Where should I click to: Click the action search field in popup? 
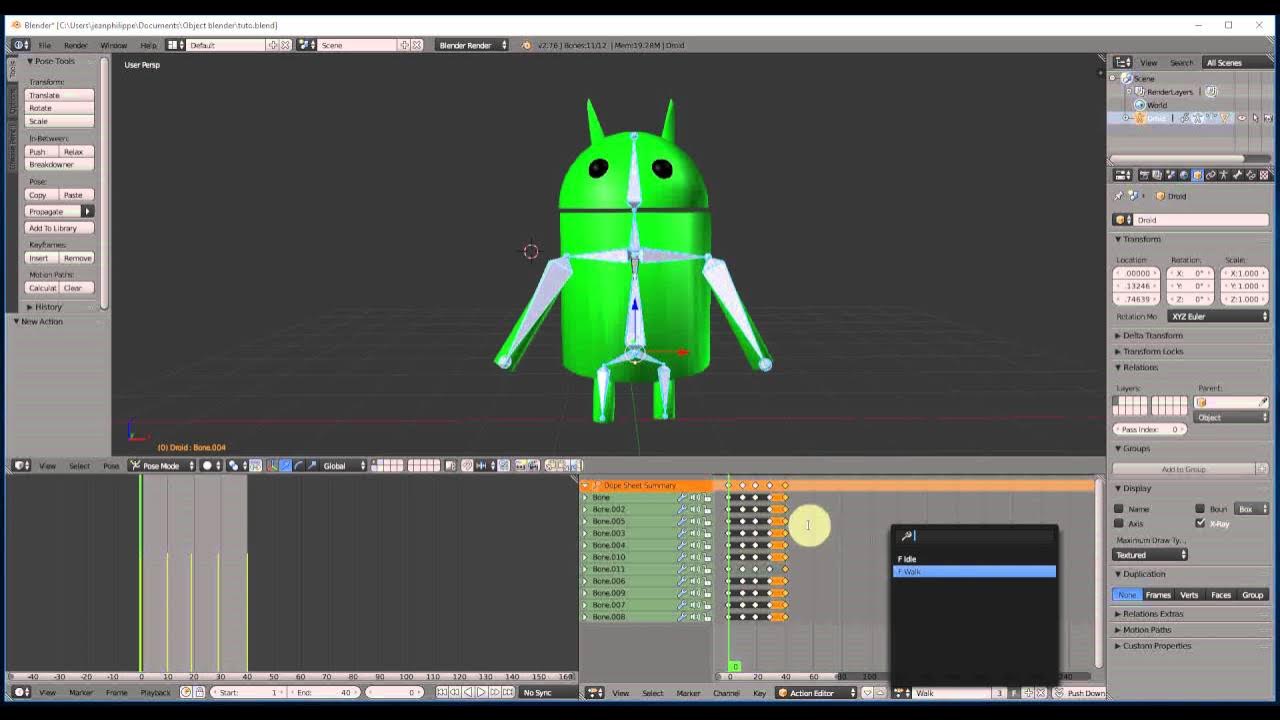(x=974, y=536)
